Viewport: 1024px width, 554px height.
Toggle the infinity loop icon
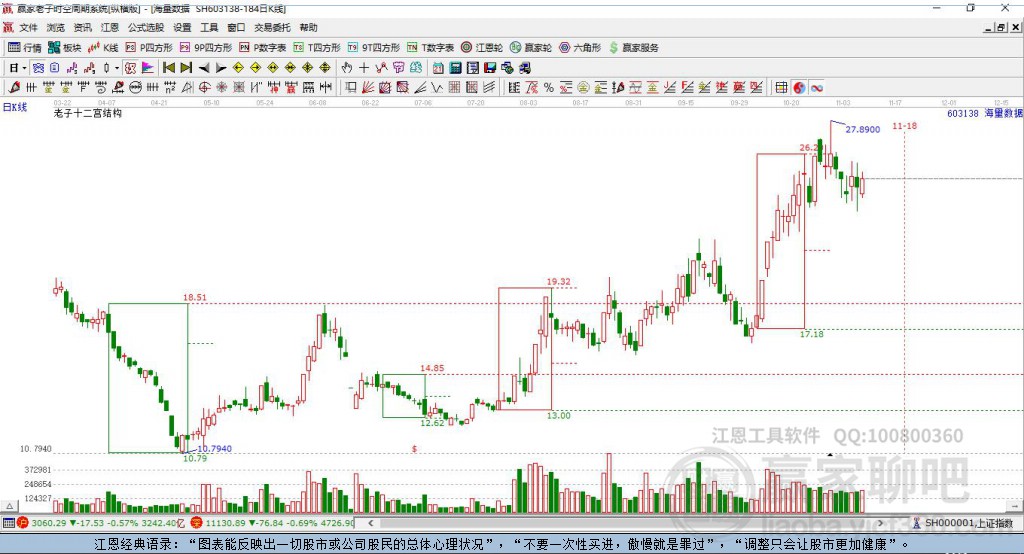point(816,88)
